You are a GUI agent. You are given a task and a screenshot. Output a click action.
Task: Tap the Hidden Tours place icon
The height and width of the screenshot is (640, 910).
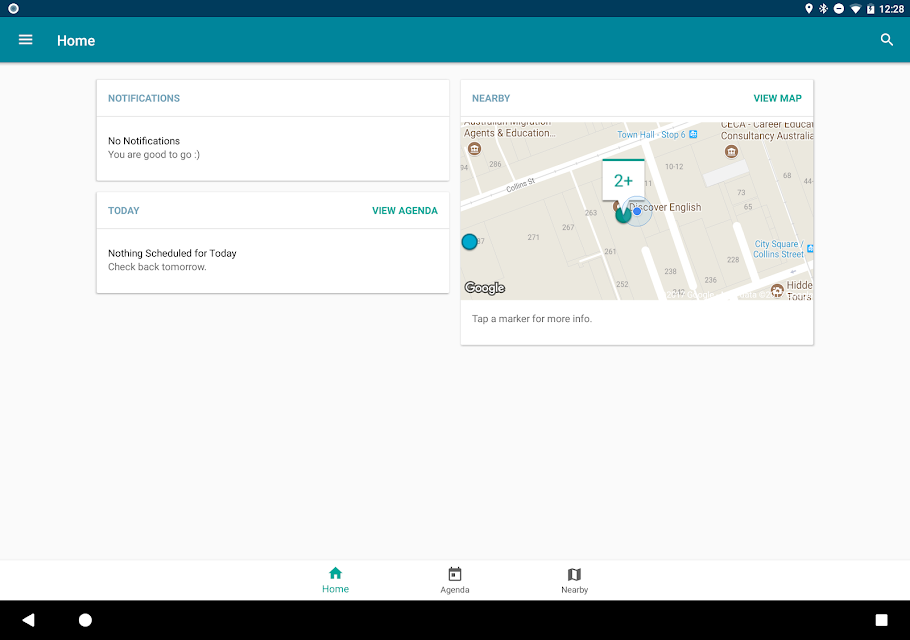click(x=777, y=290)
